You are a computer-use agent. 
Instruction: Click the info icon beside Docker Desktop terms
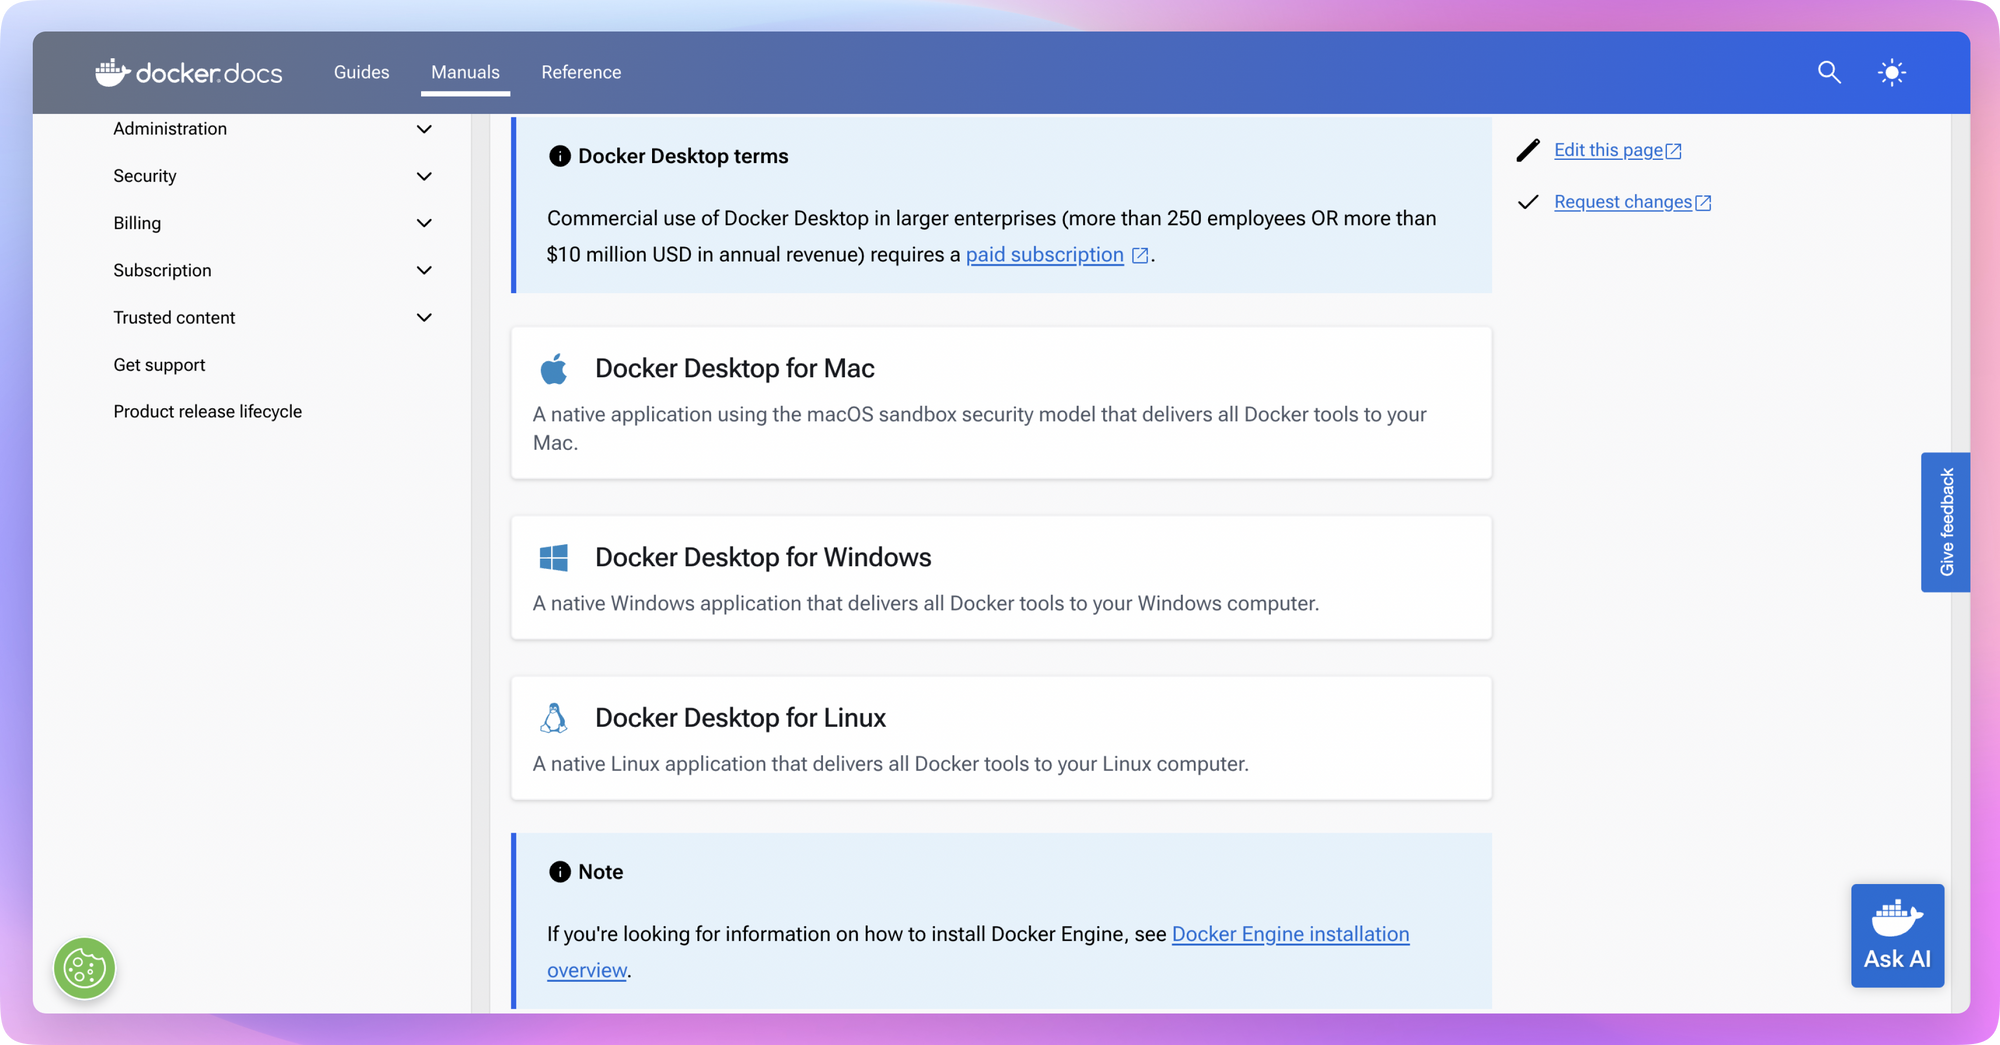[560, 156]
